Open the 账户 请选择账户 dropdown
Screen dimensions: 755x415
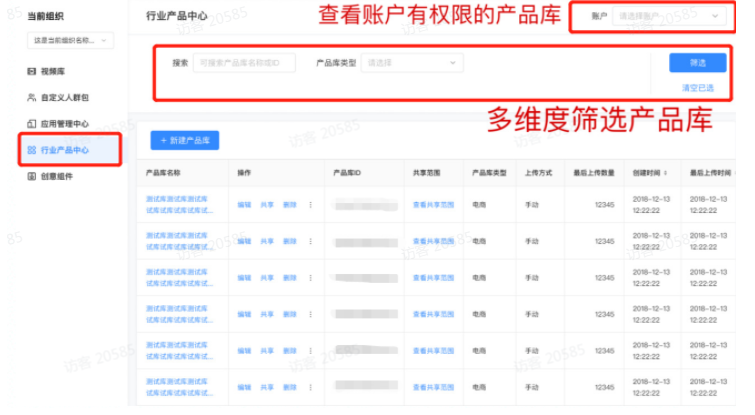(669, 16)
